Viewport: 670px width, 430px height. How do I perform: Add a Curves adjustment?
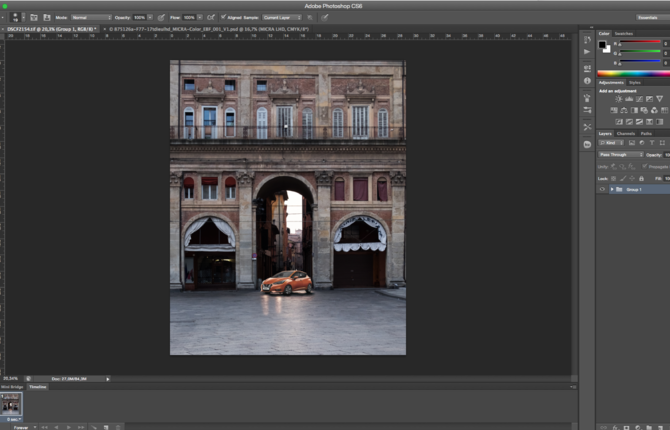point(639,99)
